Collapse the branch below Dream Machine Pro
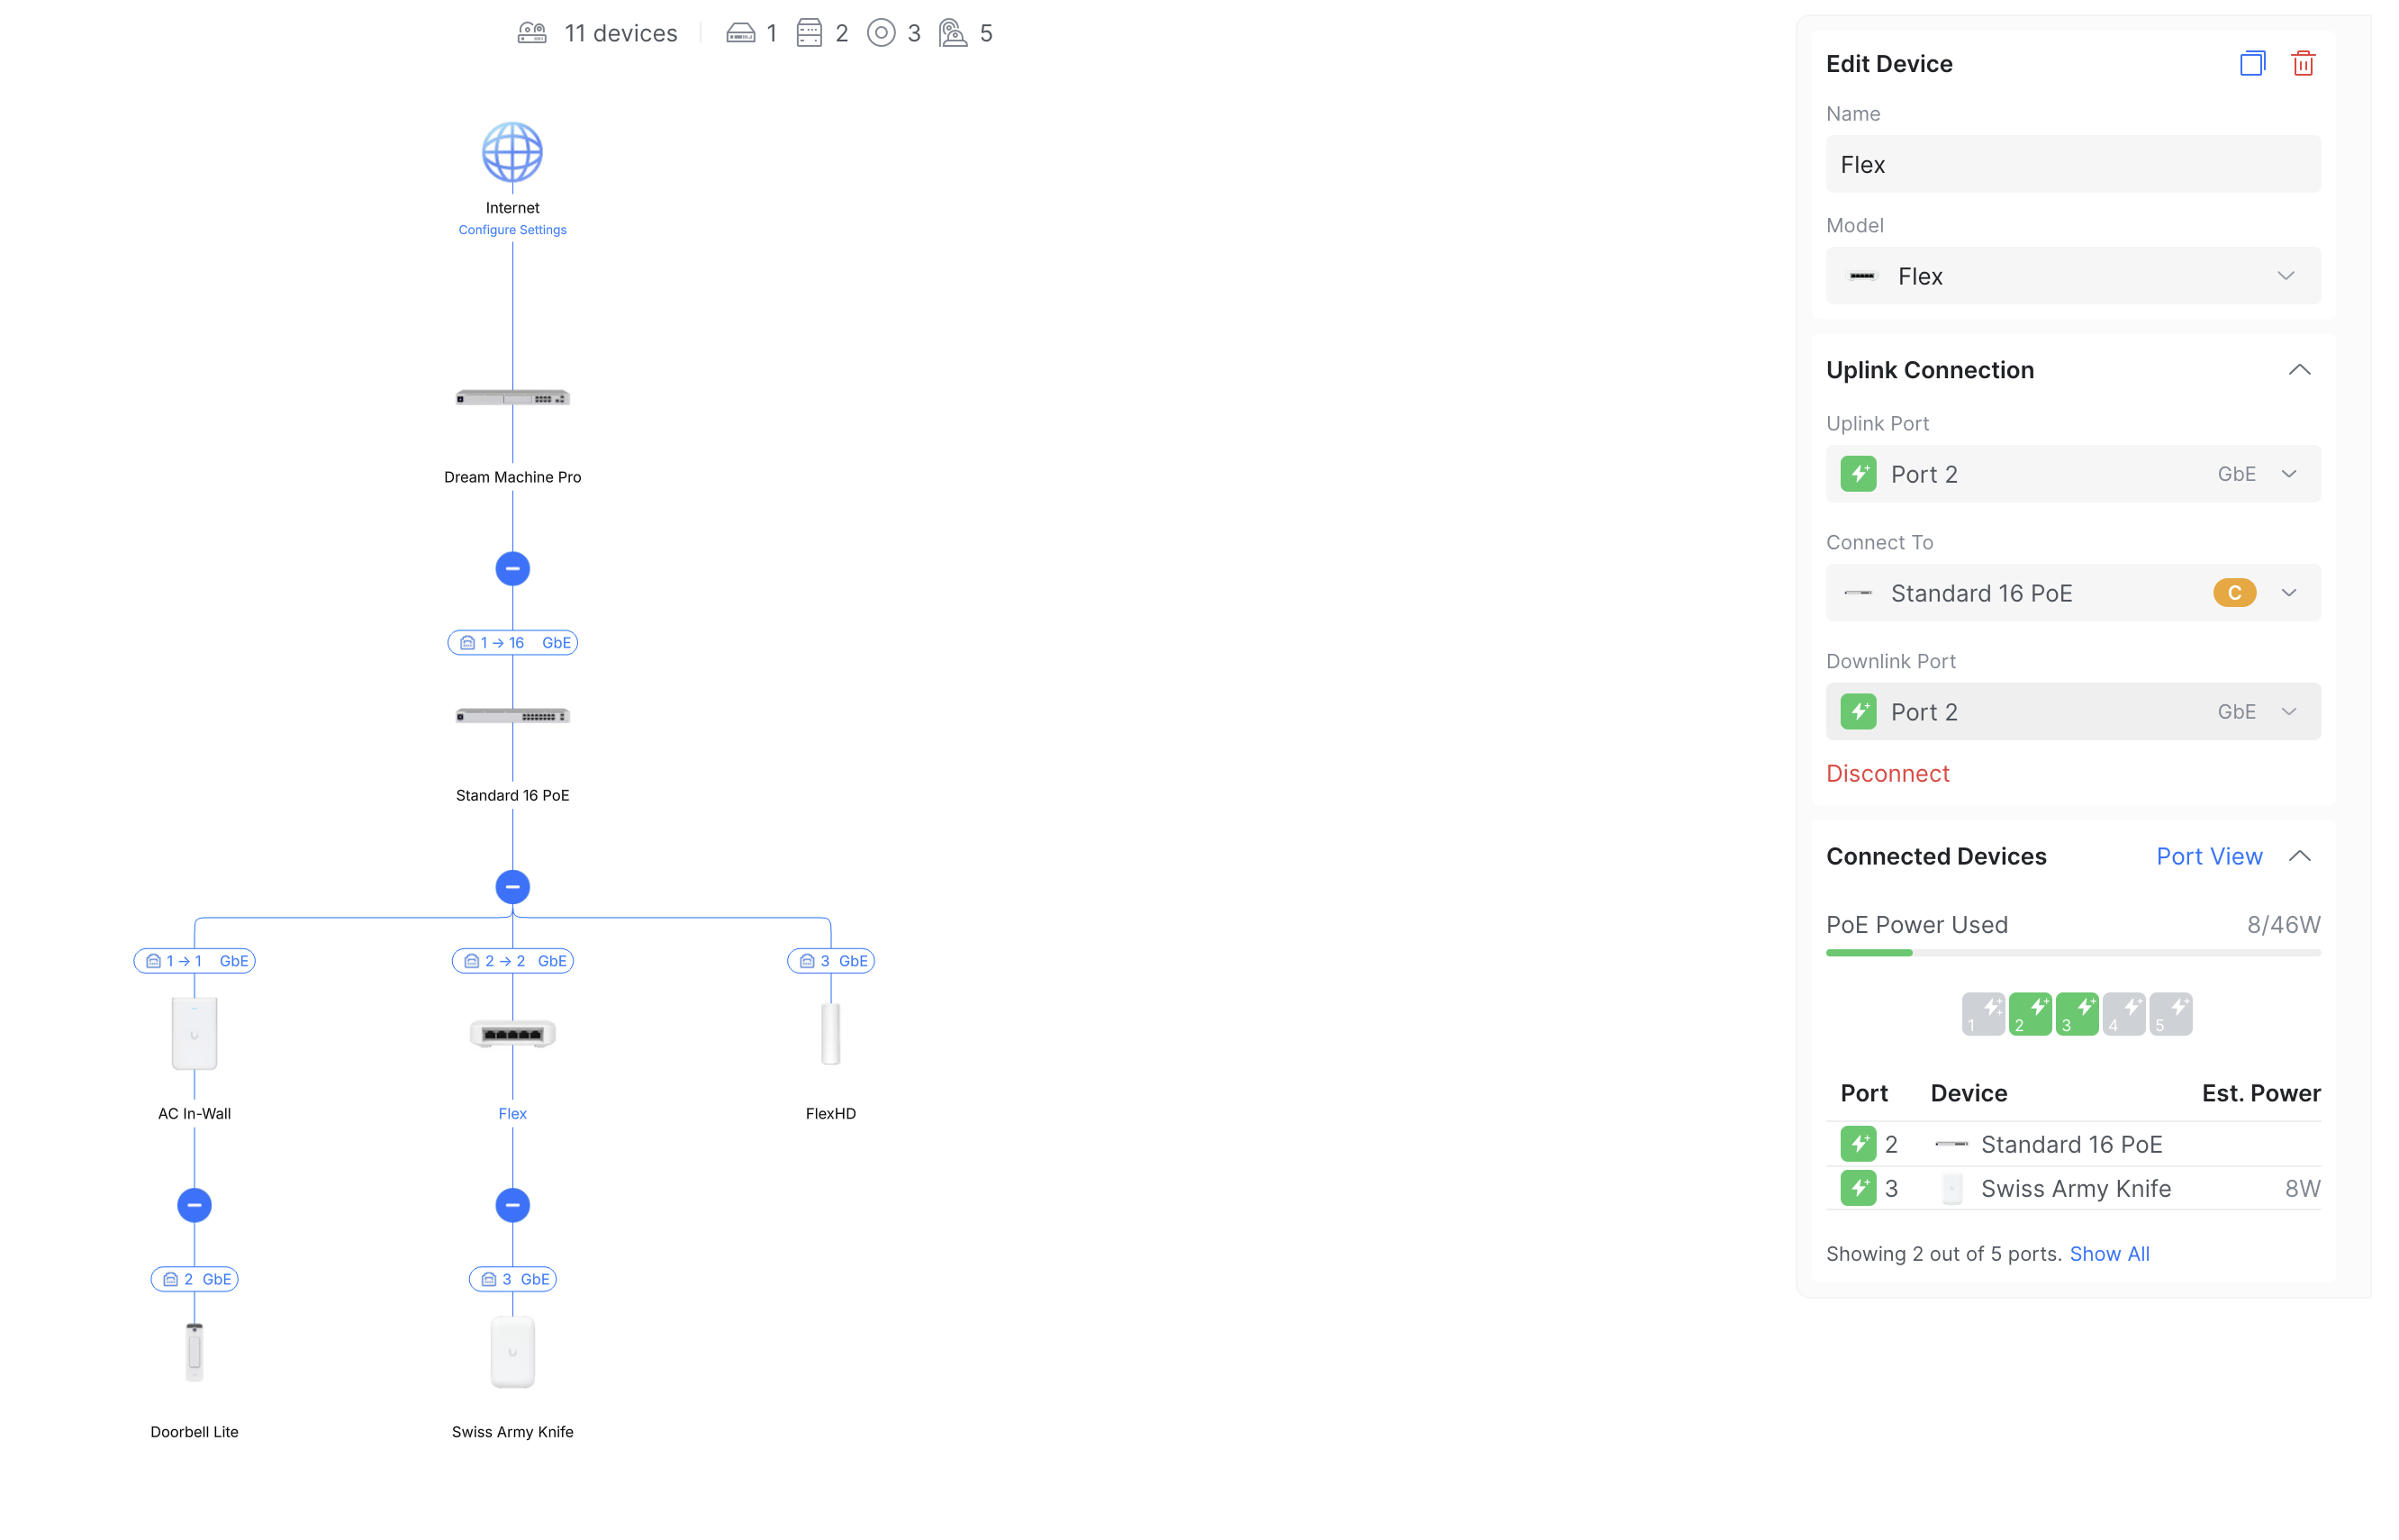 (x=512, y=569)
